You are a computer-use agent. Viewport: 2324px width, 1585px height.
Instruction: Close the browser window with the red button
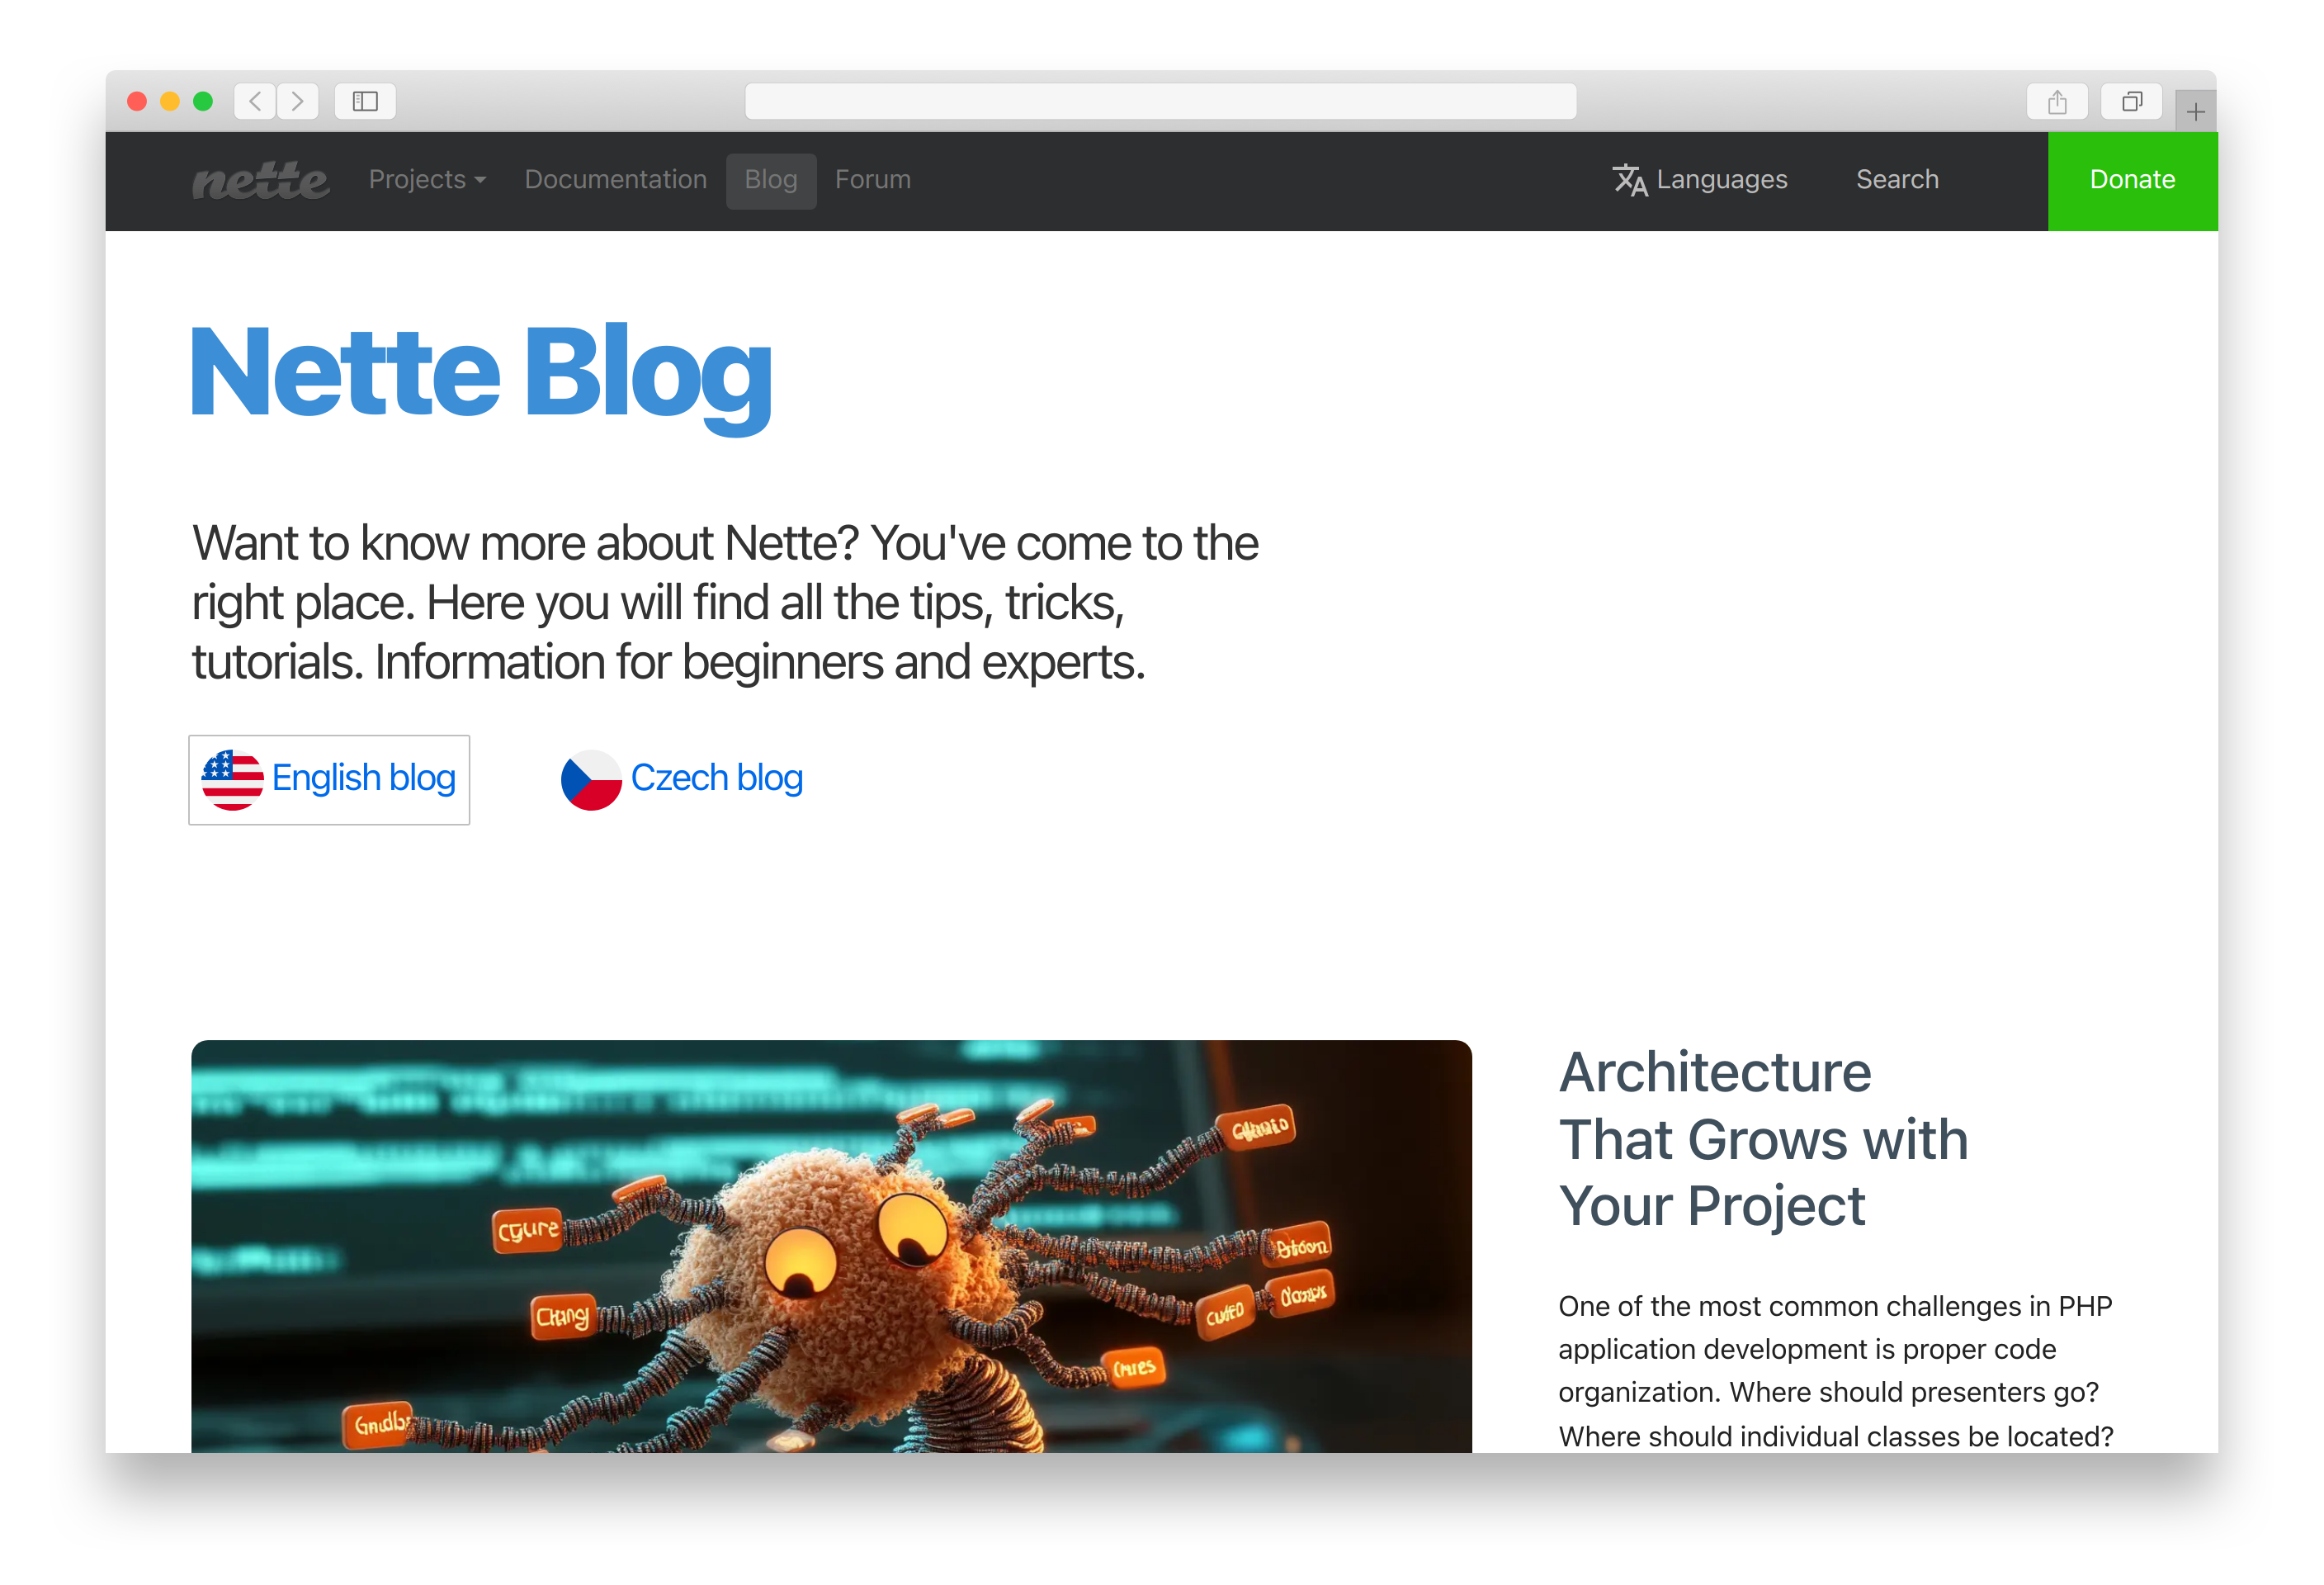pyautogui.click(x=138, y=101)
